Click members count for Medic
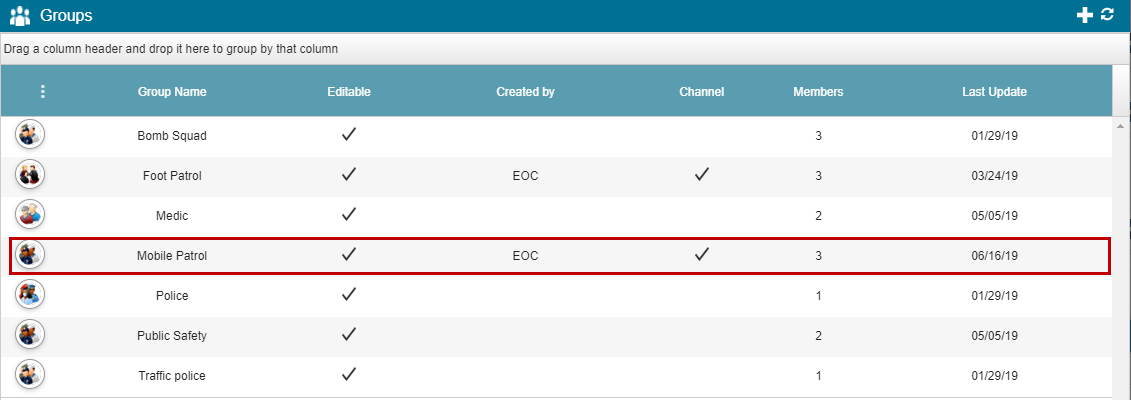This screenshot has height=400, width=1131. coord(819,215)
